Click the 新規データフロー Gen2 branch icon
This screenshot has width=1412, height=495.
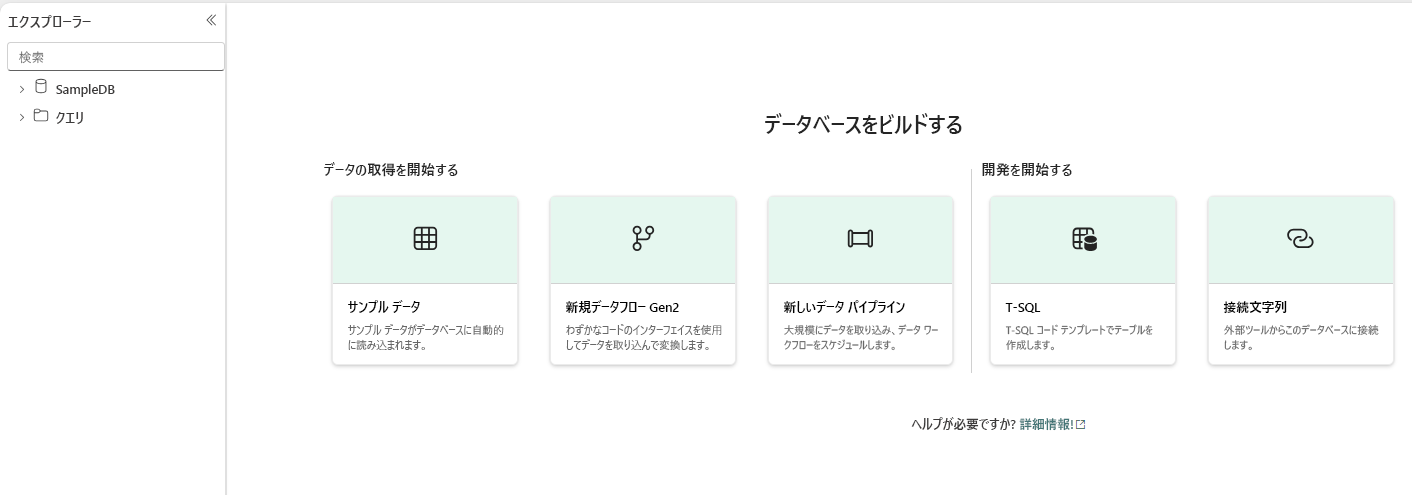tap(643, 238)
